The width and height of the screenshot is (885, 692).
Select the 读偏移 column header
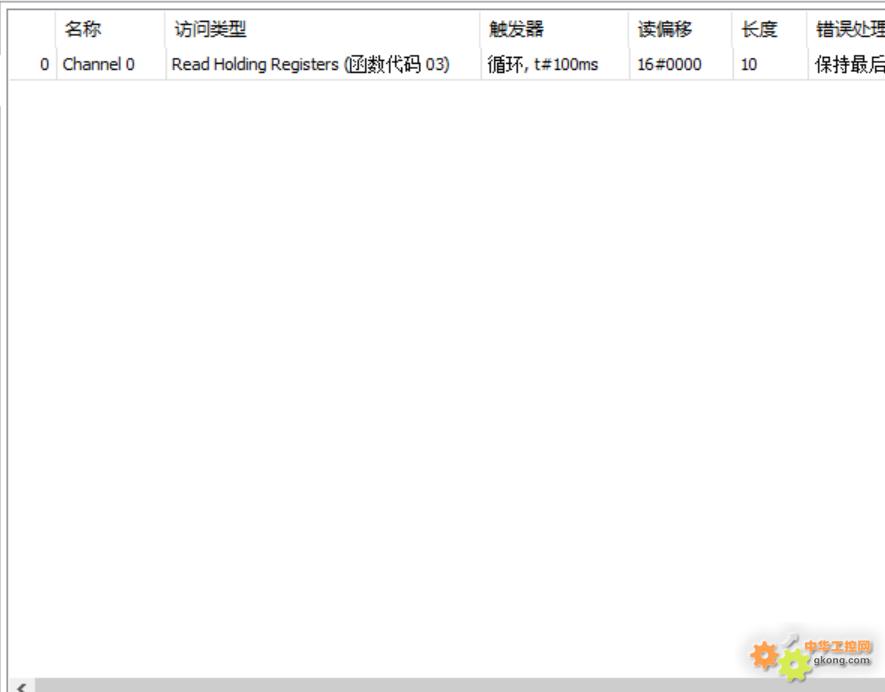point(681,29)
